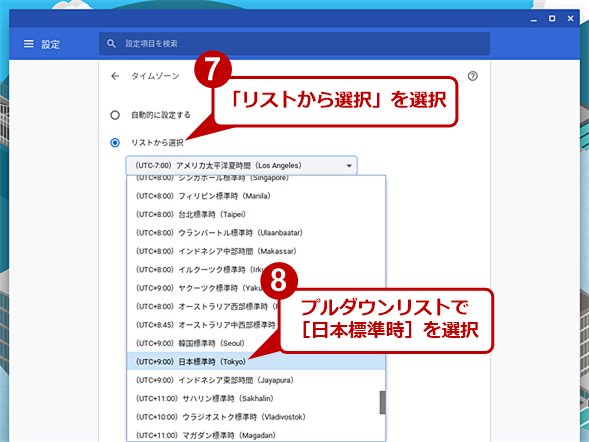The image size is (589, 442).
Task: Focus the 設定項目を検索 search field
Action: 294,44
